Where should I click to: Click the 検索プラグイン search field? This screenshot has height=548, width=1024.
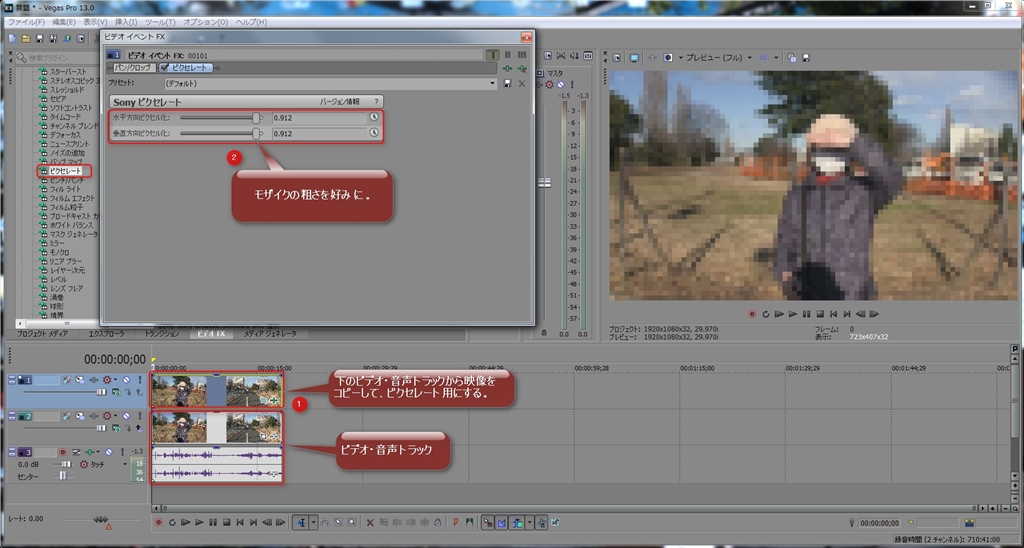coord(57,57)
